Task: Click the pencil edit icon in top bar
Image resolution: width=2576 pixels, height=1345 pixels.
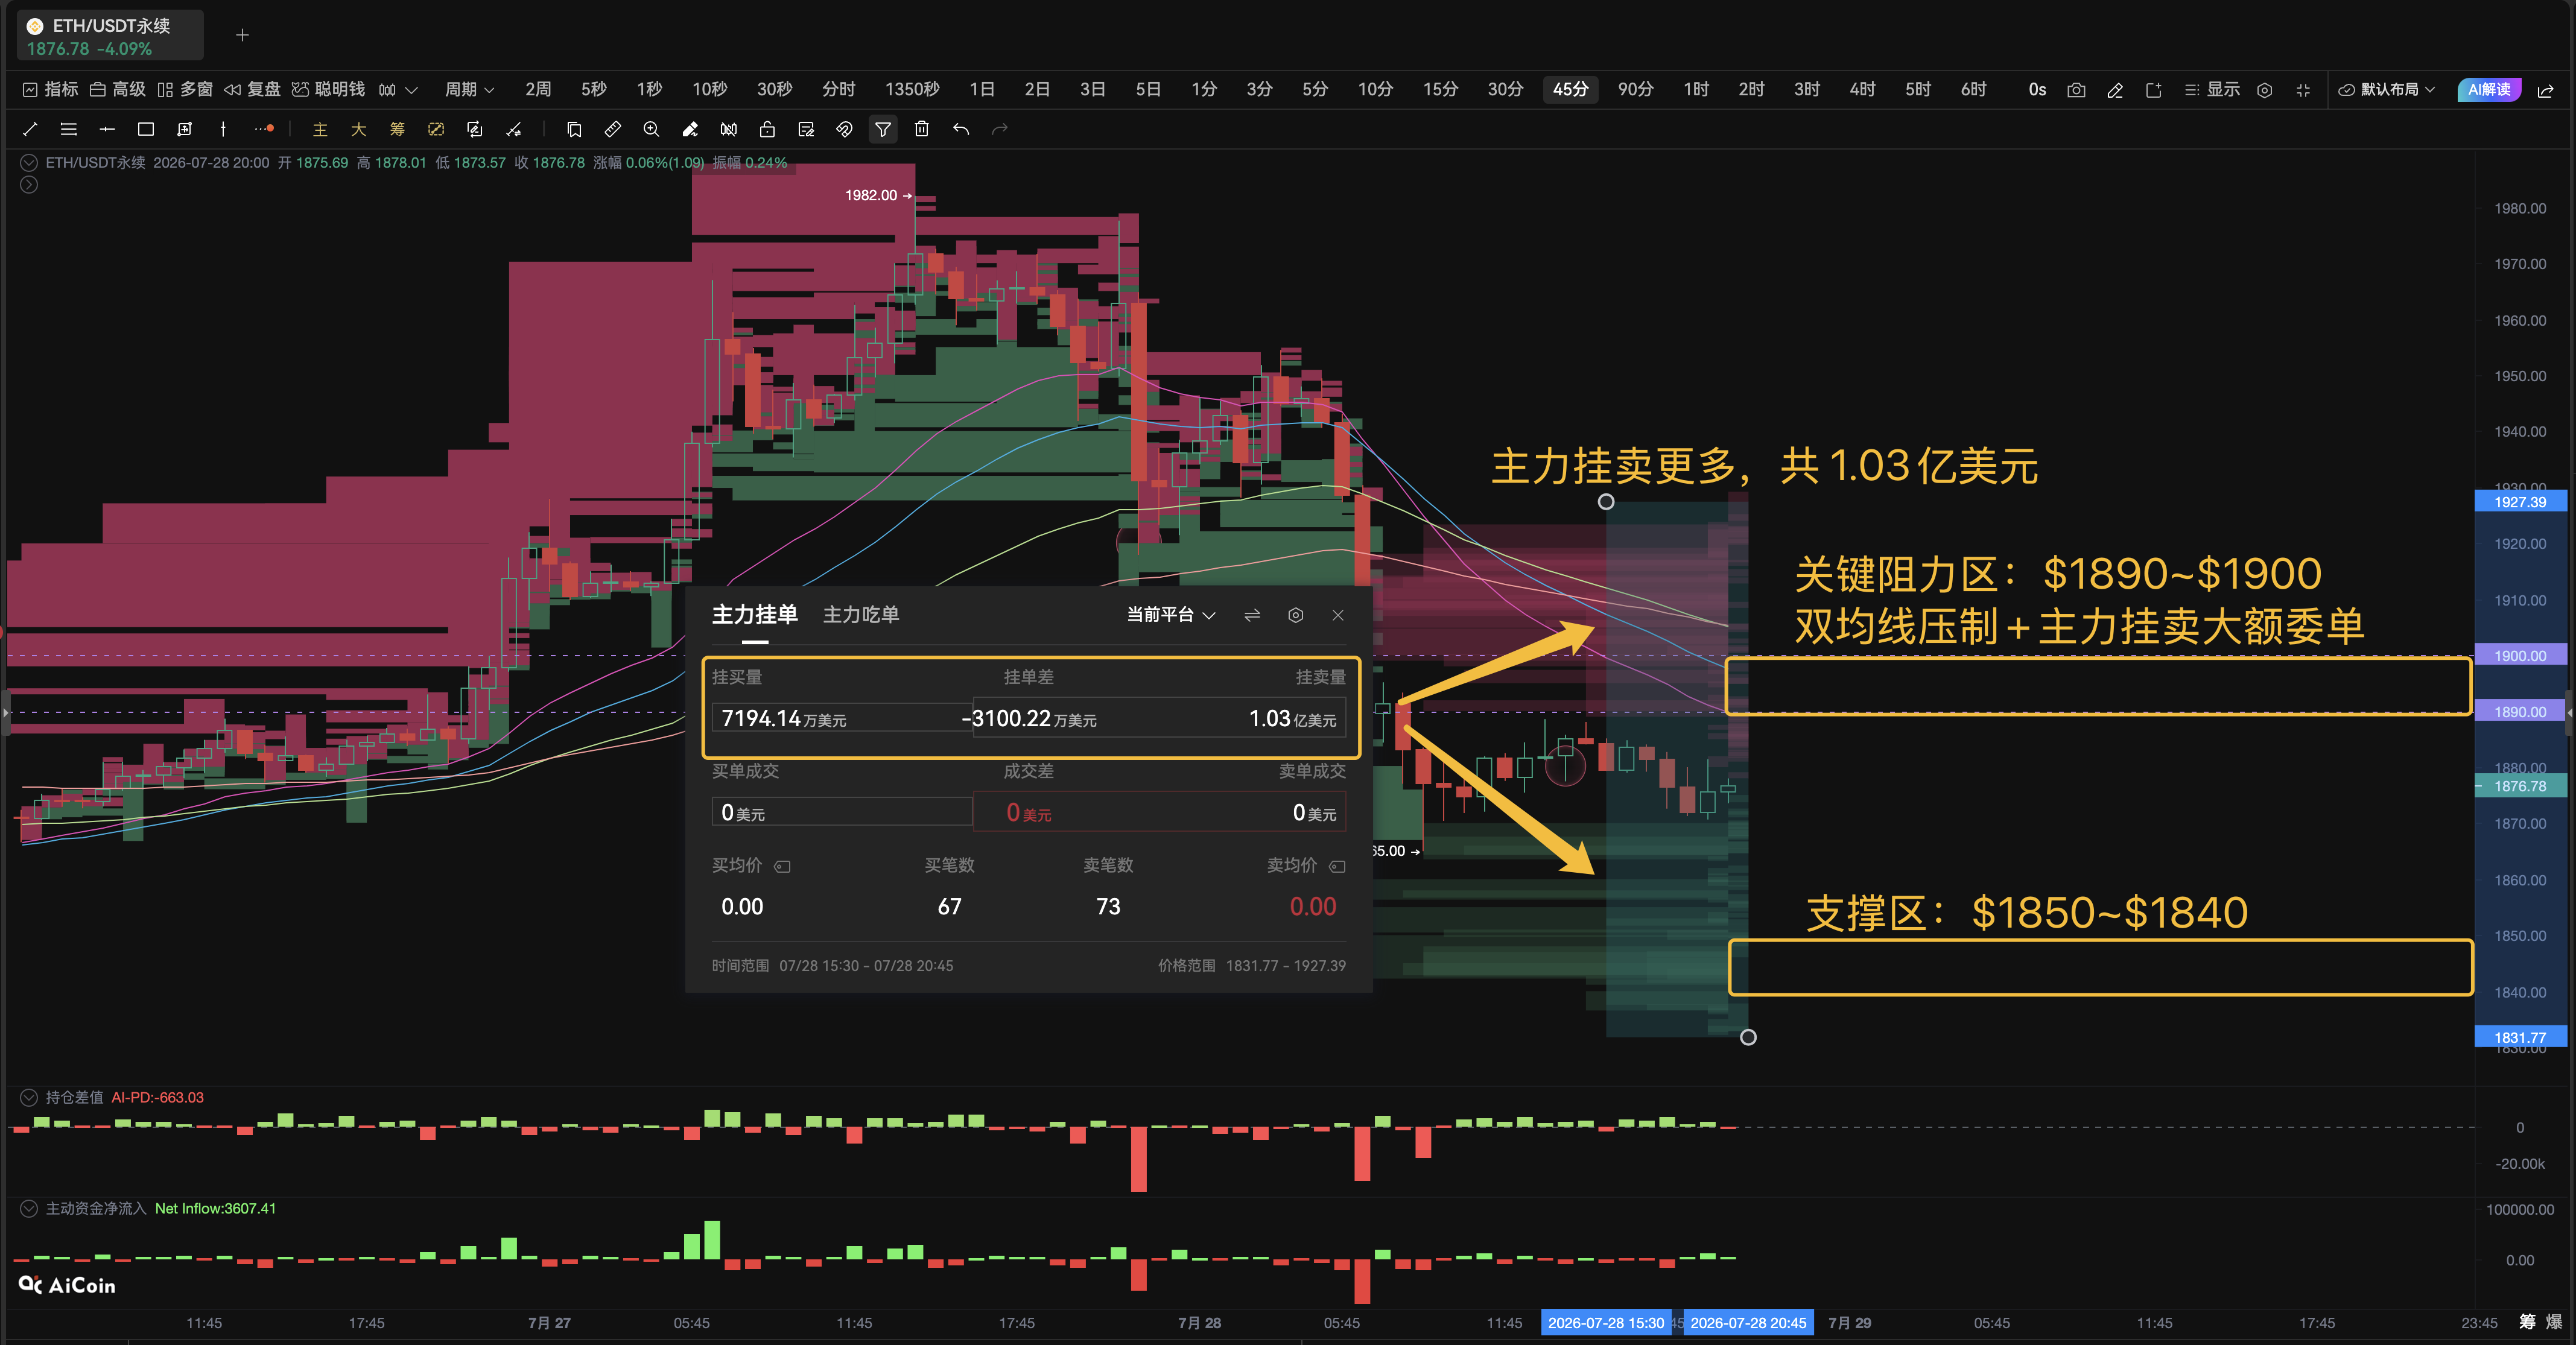Action: (2115, 90)
